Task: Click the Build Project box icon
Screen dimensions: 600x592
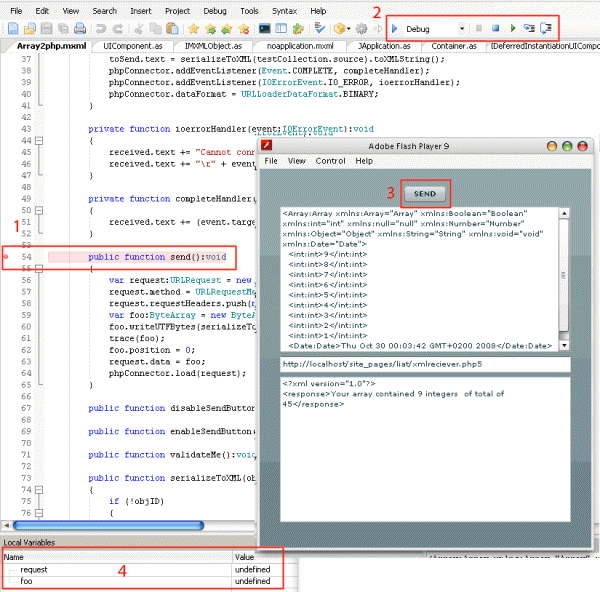Action: point(339,28)
